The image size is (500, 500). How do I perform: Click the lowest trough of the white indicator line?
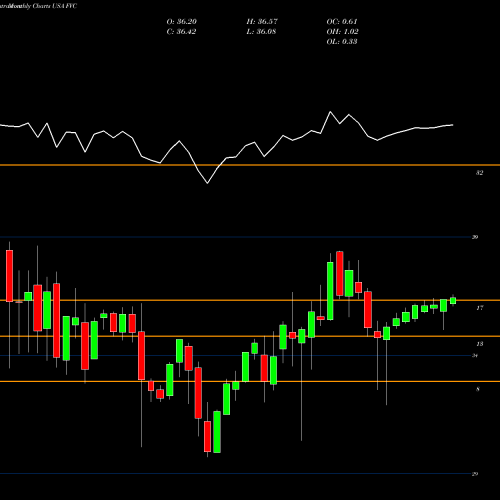point(207,183)
